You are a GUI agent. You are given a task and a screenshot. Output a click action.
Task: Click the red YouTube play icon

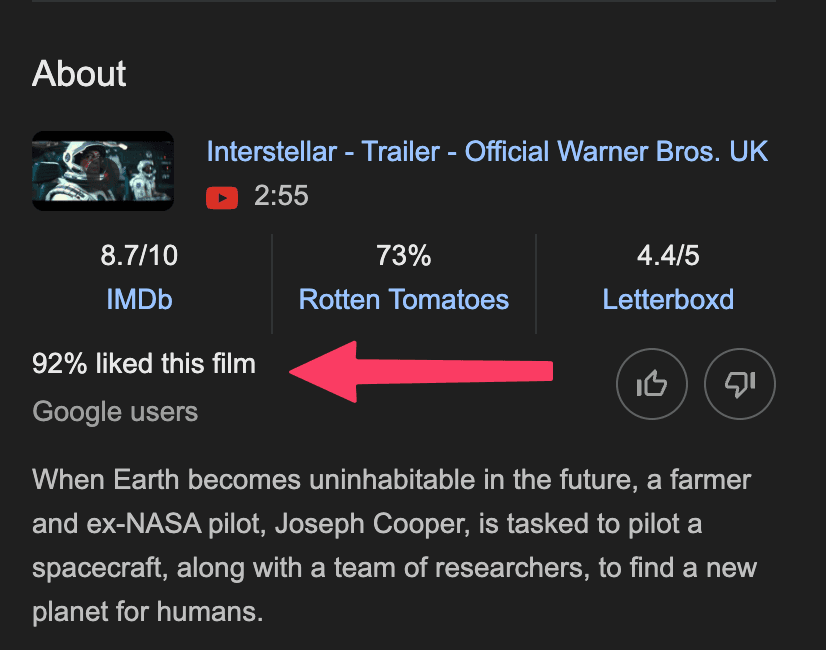coord(222,198)
